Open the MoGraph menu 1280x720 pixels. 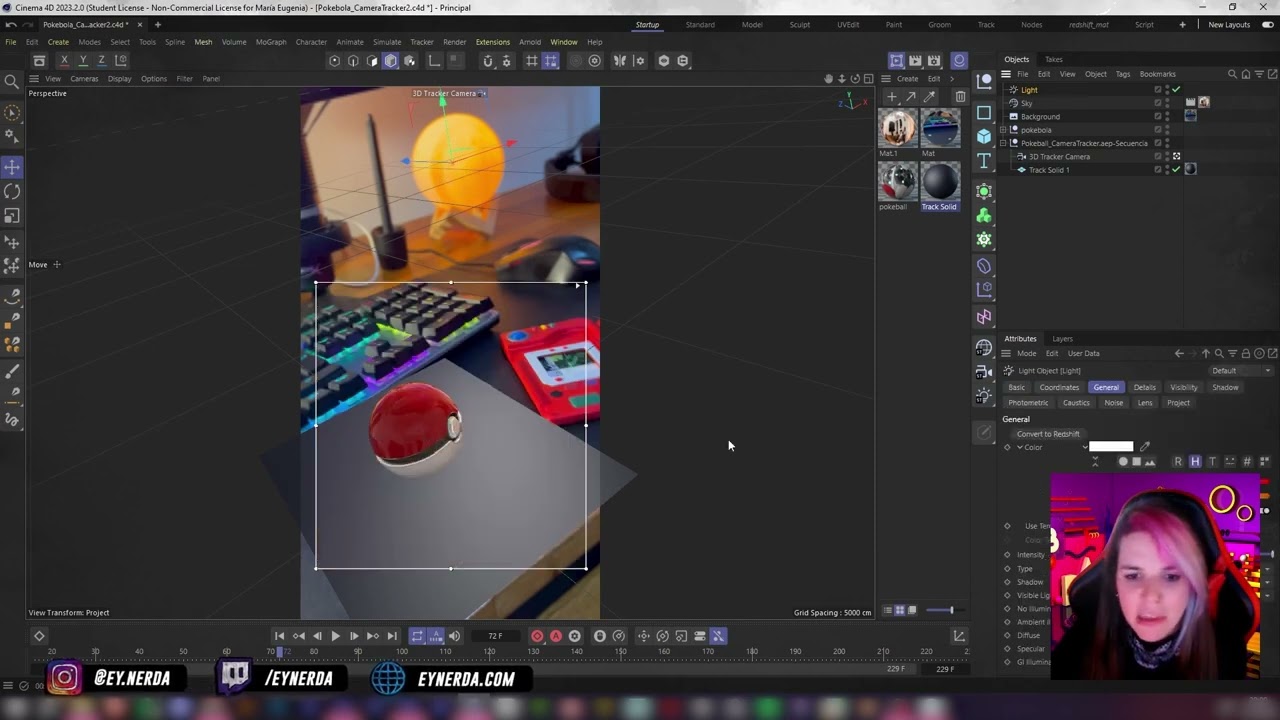tap(271, 42)
